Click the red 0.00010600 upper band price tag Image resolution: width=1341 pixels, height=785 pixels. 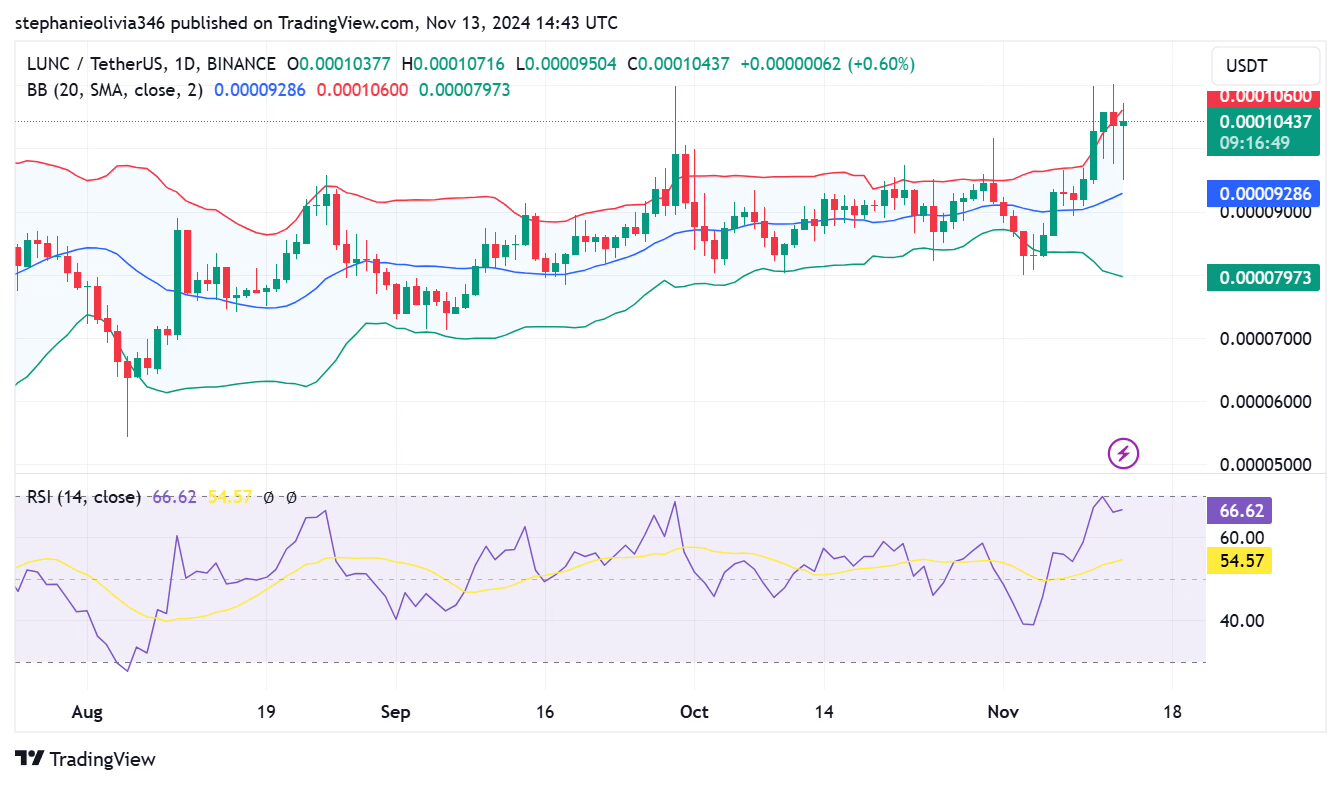pyautogui.click(x=1264, y=97)
